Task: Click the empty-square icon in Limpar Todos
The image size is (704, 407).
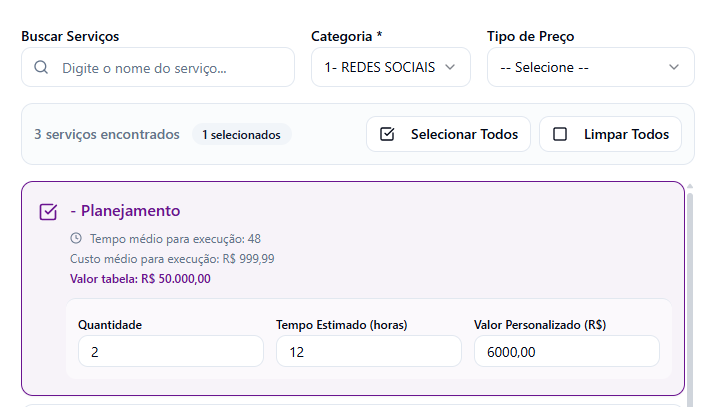Action: (560, 134)
